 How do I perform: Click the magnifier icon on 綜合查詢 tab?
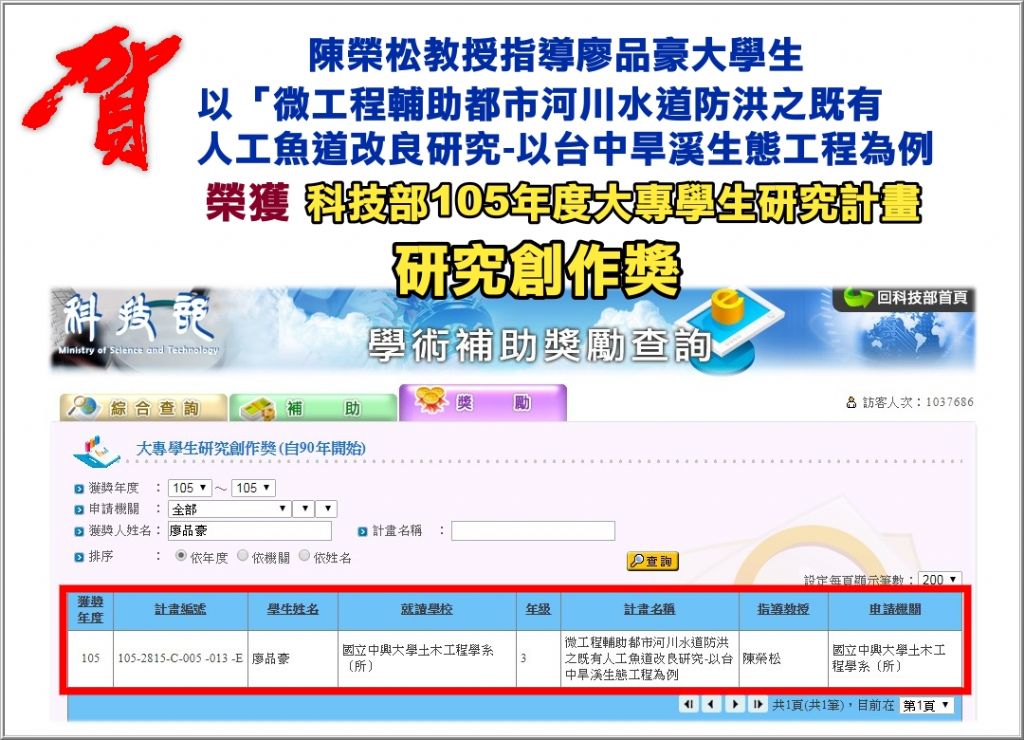click(x=84, y=407)
